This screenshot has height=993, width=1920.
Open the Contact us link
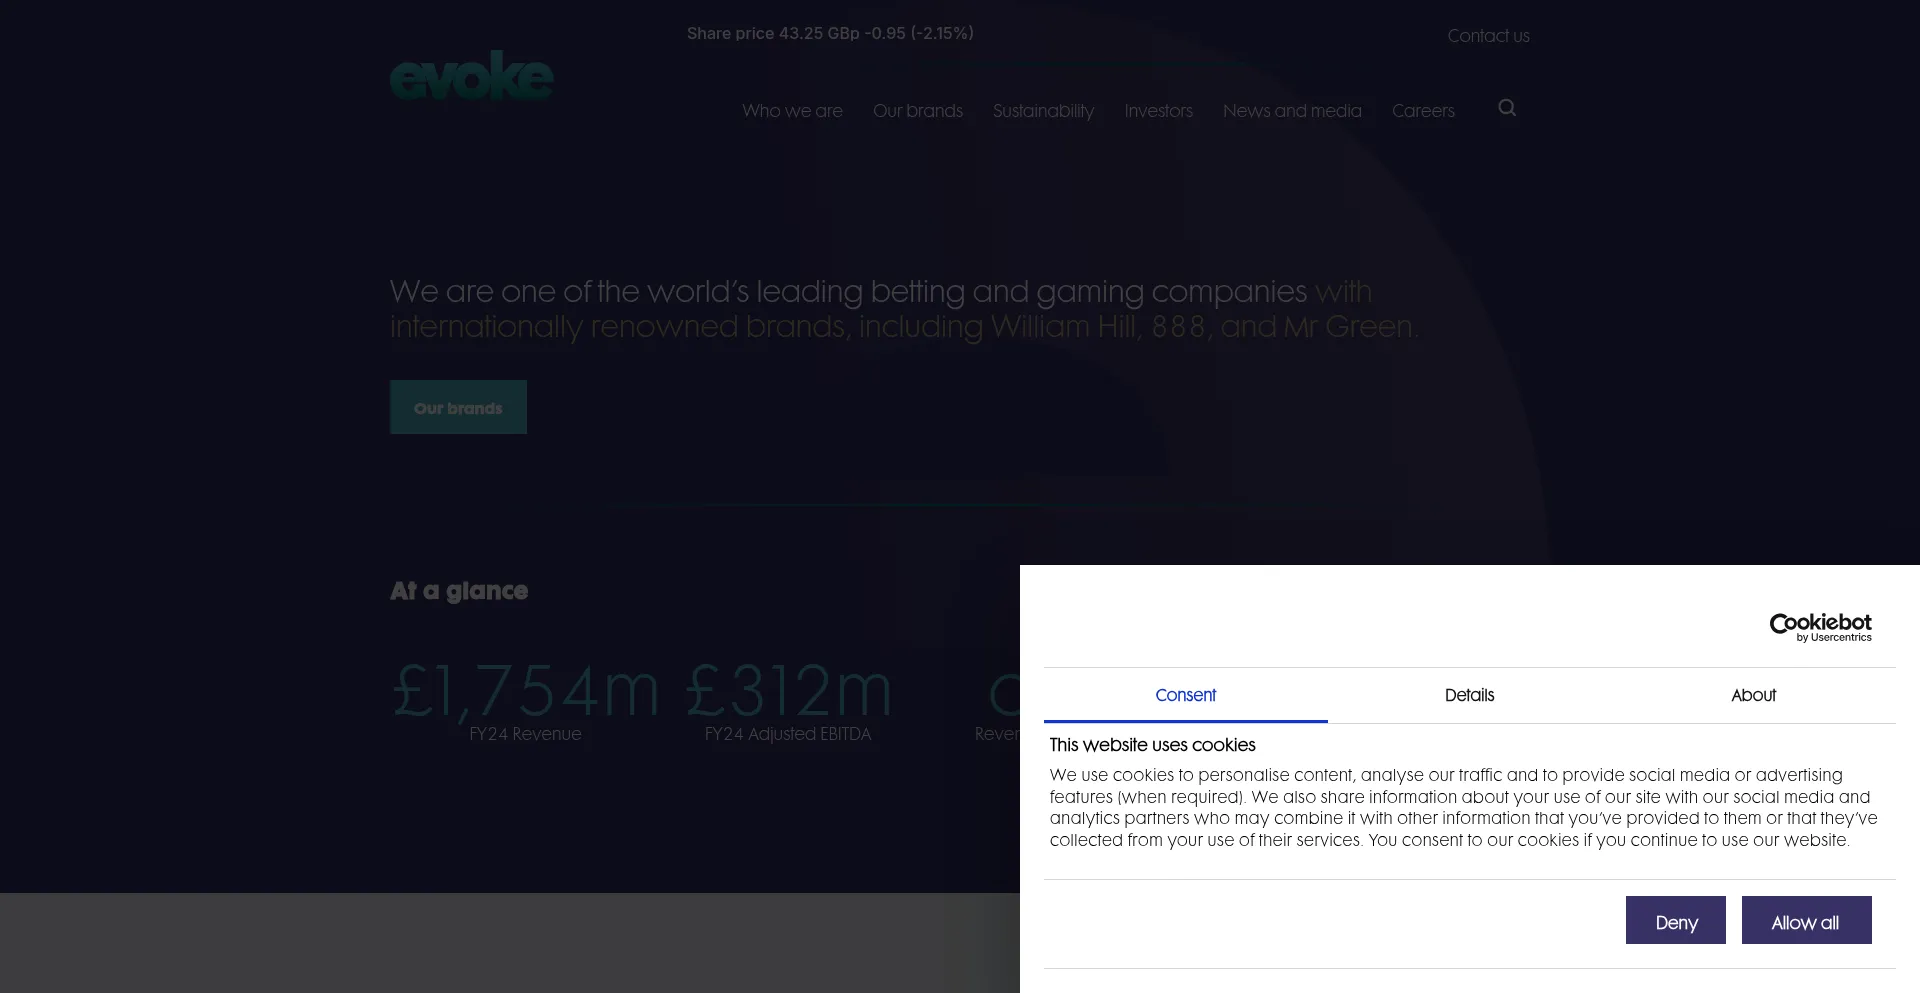[1488, 36]
